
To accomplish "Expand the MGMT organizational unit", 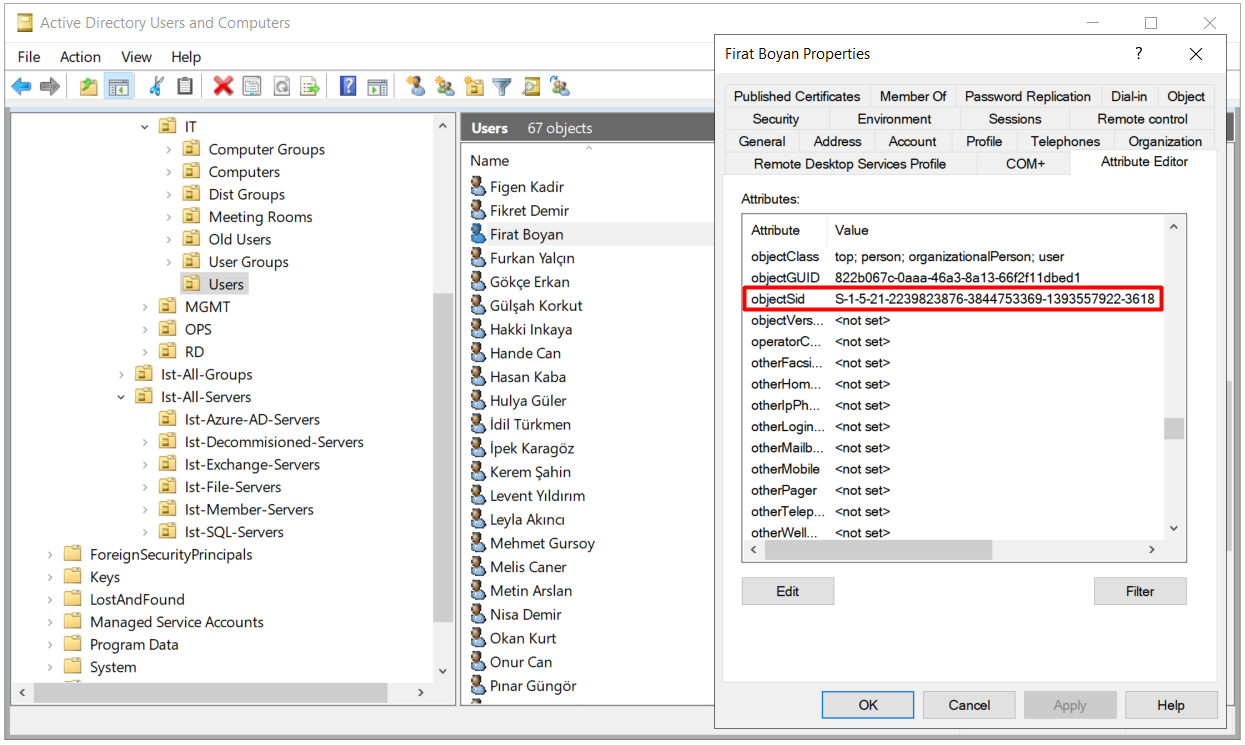I will click(x=145, y=307).
